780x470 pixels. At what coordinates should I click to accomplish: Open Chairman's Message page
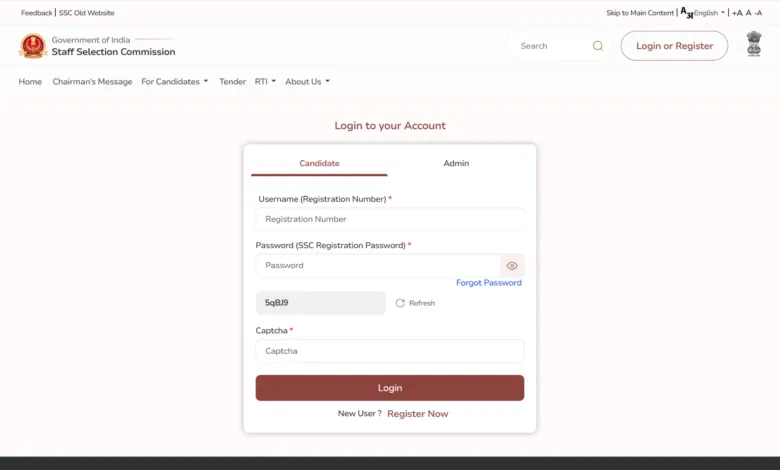pyautogui.click(x=93, y=82)
